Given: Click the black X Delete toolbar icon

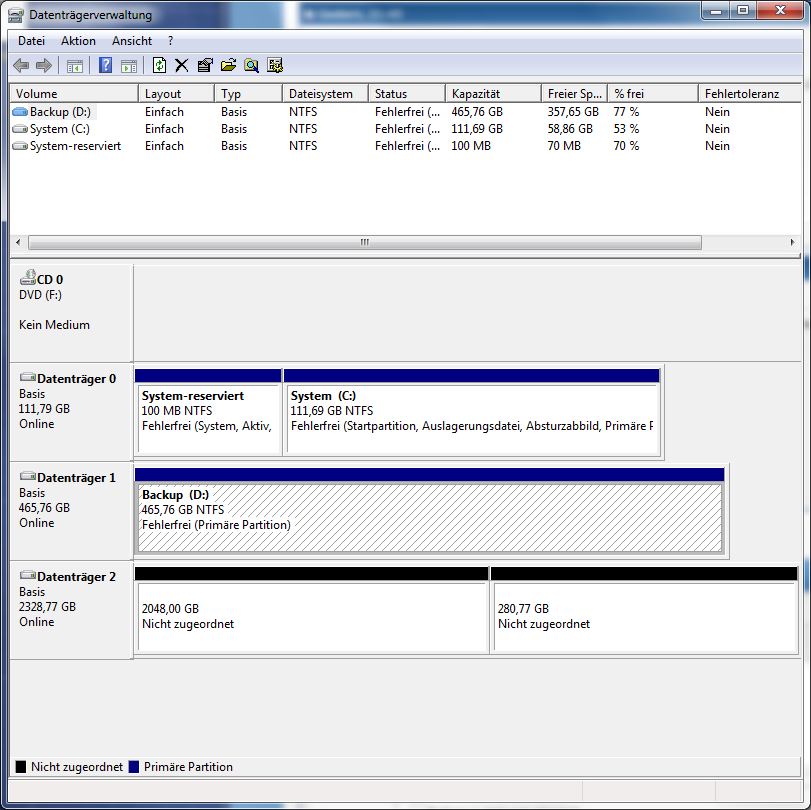Looking at the screenshot, I should [x=182, y=65].
